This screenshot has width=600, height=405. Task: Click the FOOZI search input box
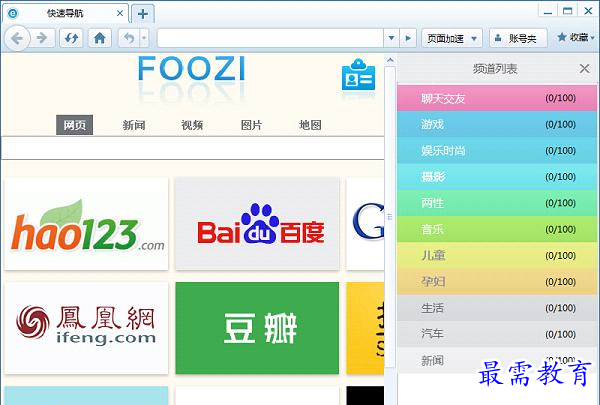(x=192, y=148)
